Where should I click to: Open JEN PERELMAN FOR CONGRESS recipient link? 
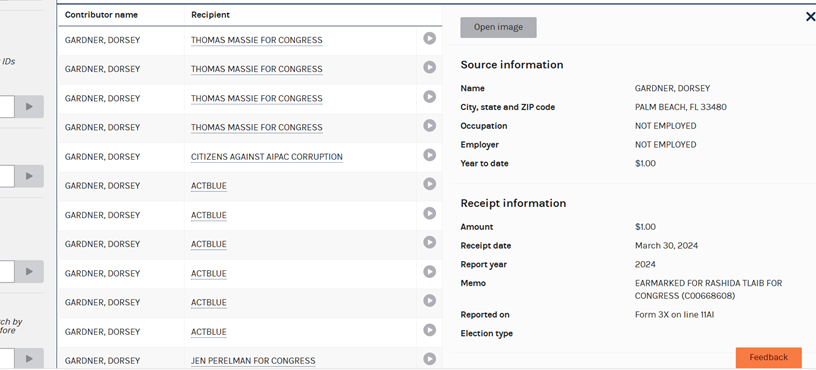coord(253,361)
